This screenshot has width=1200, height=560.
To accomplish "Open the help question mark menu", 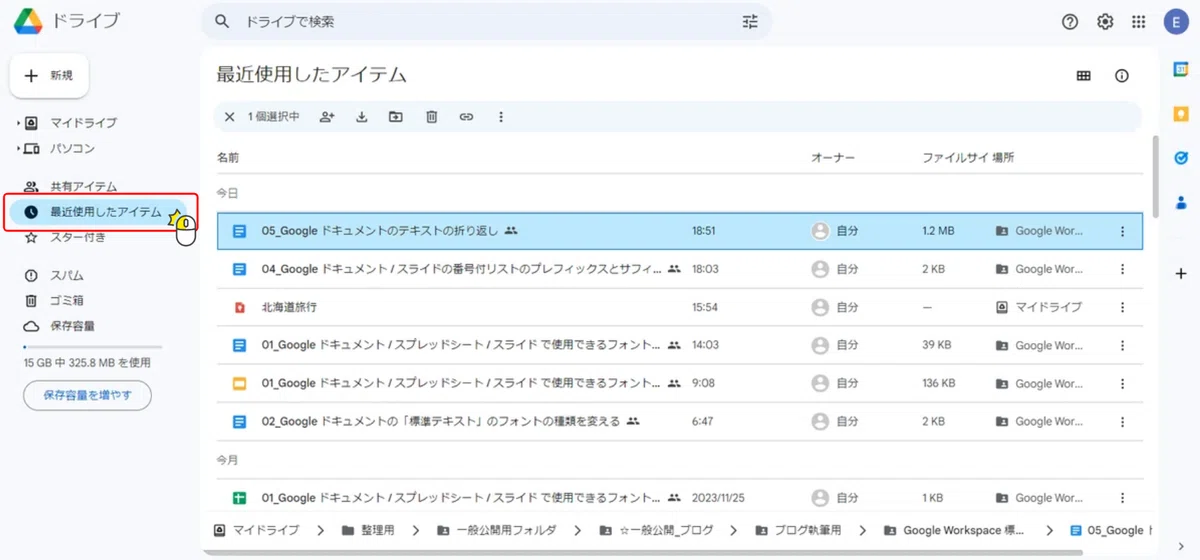I will point(1070,22).
